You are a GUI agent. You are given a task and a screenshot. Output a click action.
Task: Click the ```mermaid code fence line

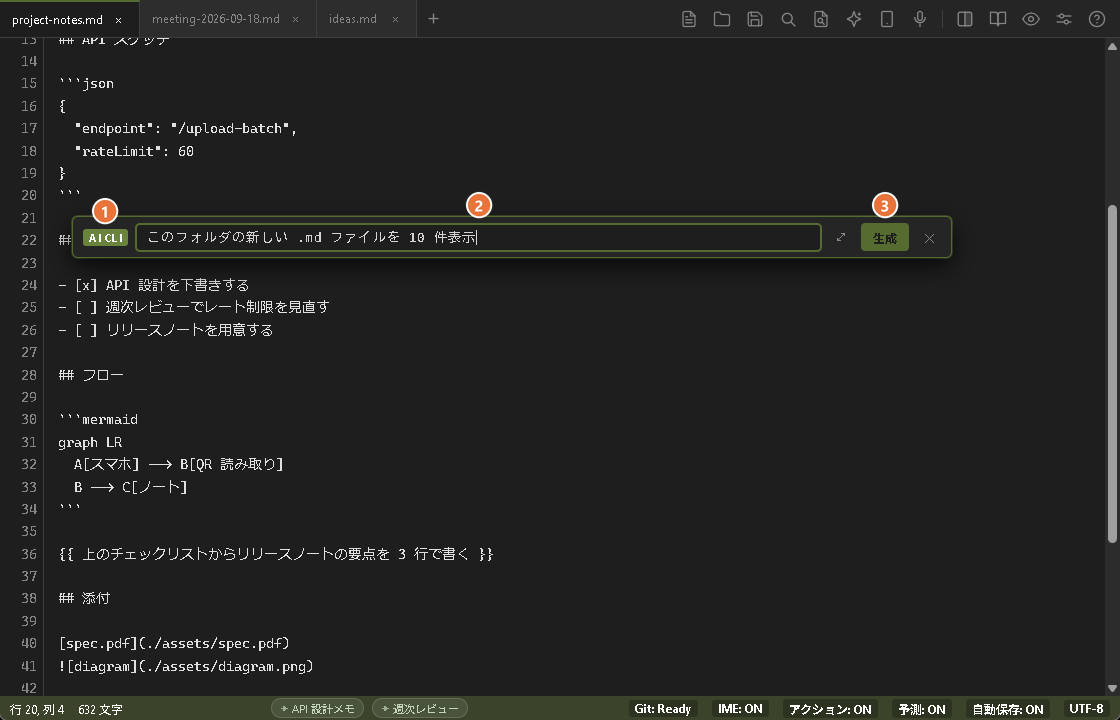pos(99,419)
